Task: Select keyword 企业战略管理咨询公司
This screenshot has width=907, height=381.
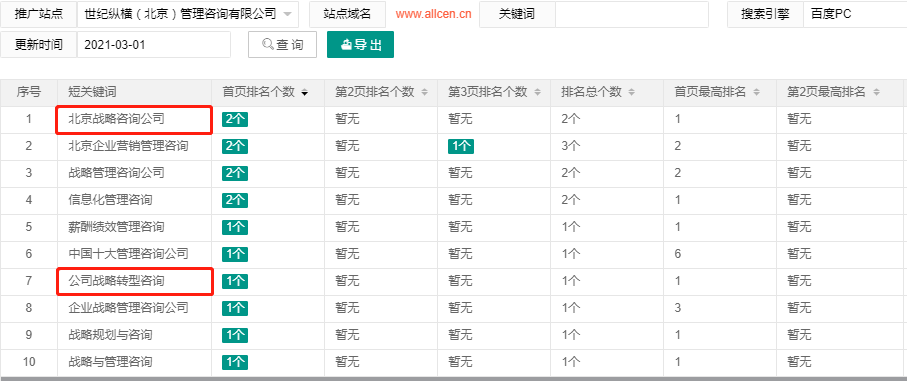Action: click(x=128, y=308)
